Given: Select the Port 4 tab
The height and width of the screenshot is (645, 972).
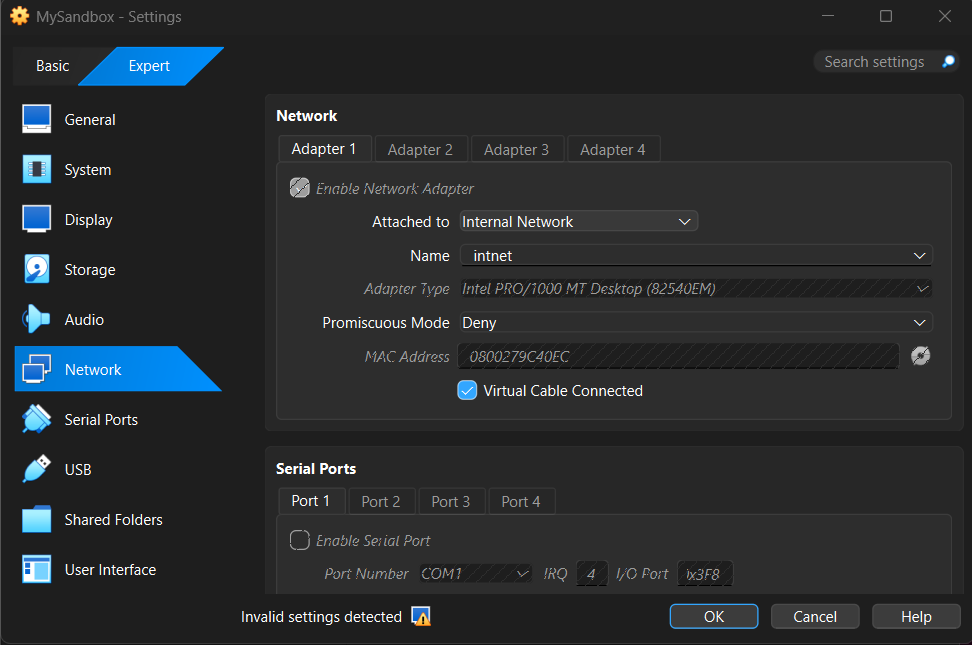Looking at the screenshot, I should [x=521, y=501].
